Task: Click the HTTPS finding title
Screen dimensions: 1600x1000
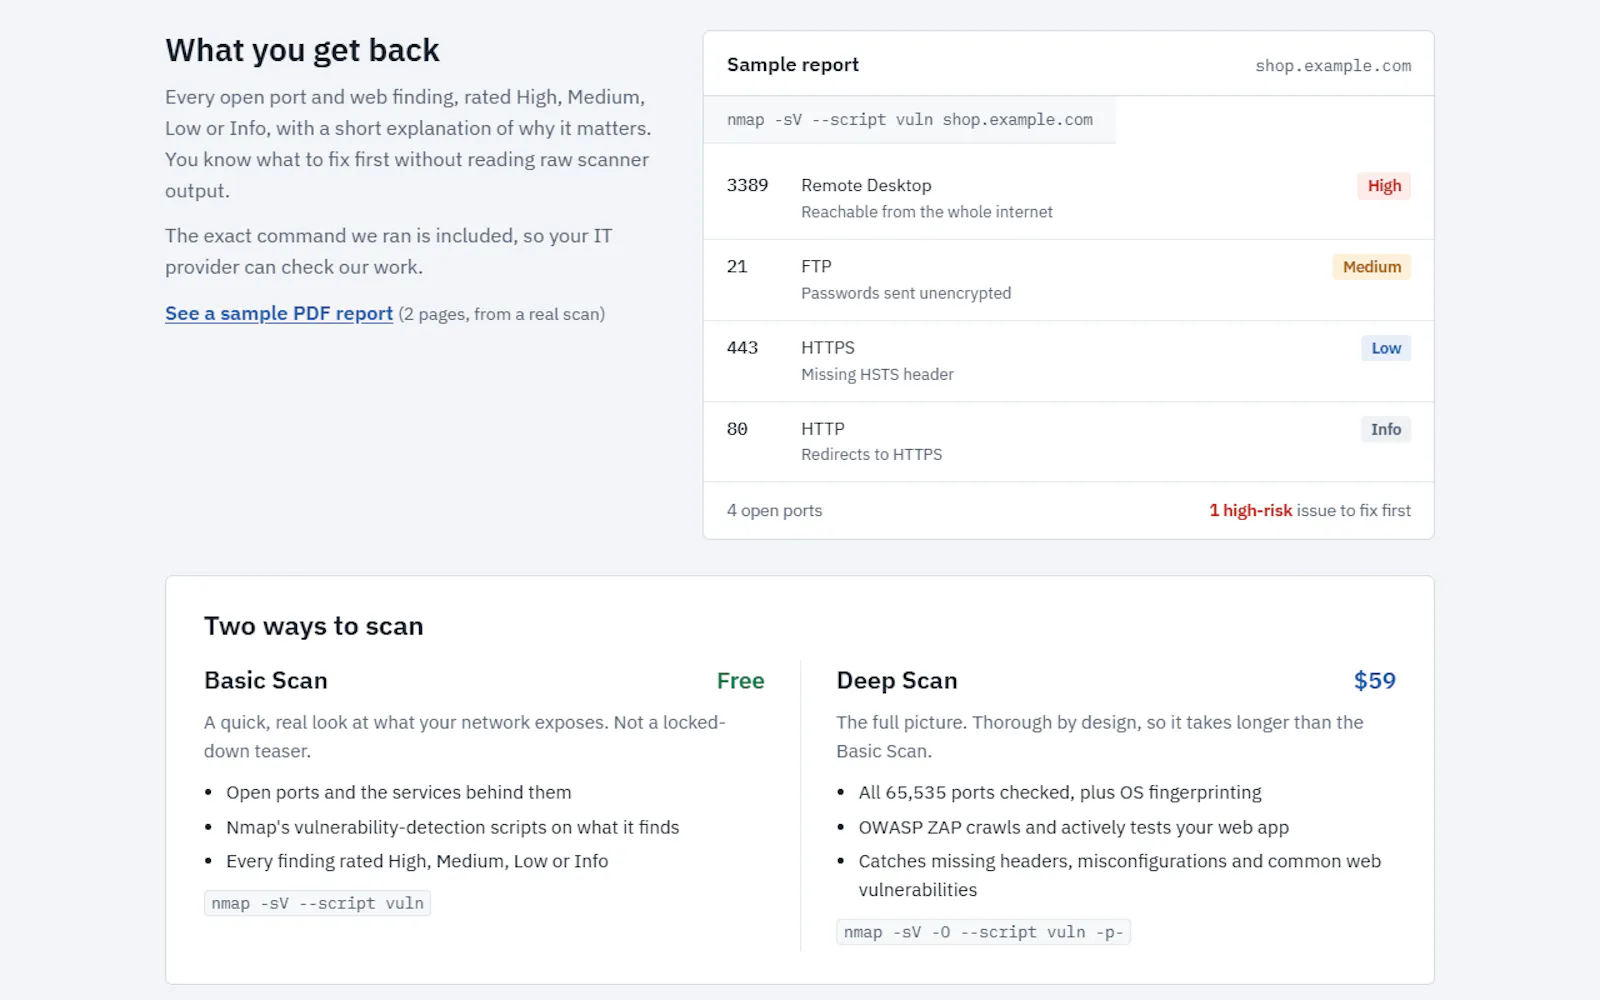Action: click(x=828, y=347)
